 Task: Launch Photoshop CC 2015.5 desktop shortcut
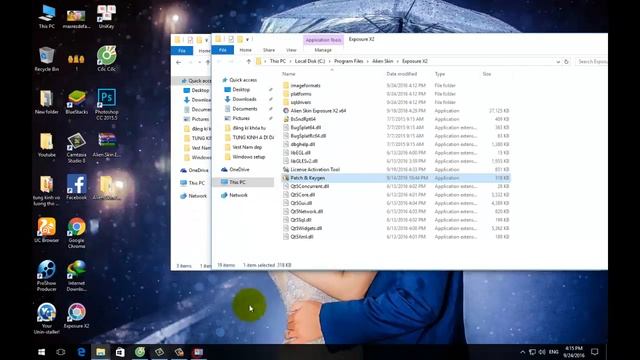point(106,104)
